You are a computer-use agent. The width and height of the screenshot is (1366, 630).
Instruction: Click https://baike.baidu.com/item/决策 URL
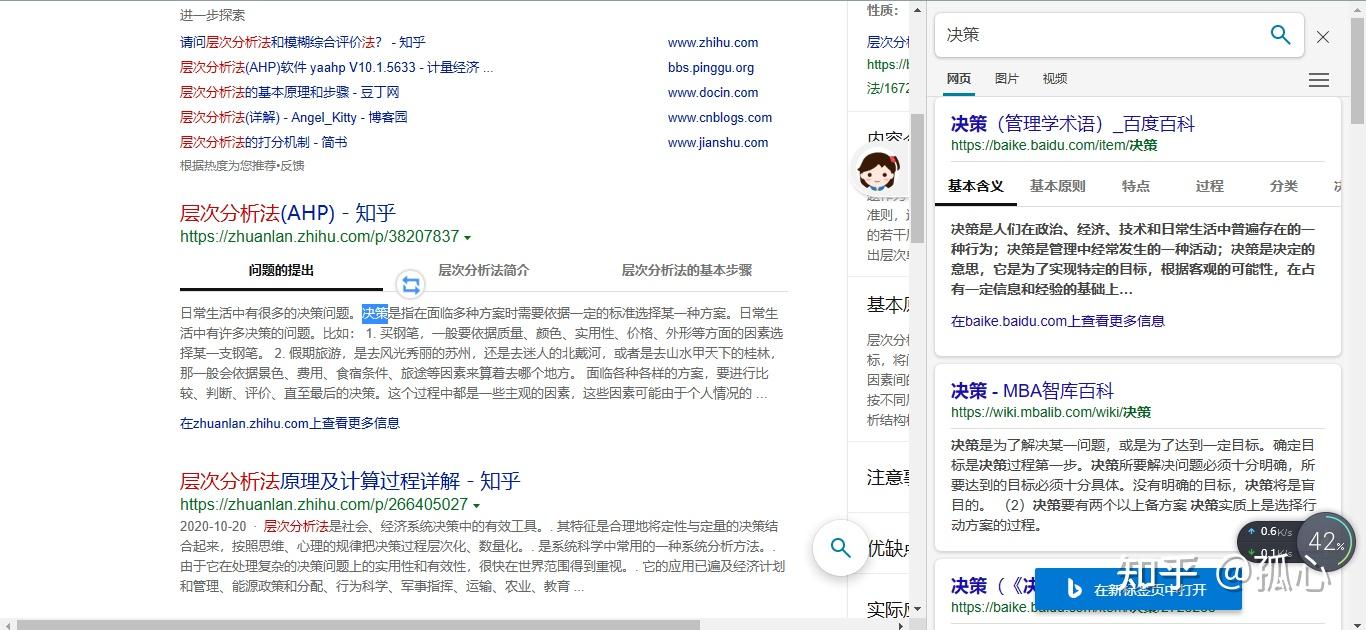(1054, 145)
